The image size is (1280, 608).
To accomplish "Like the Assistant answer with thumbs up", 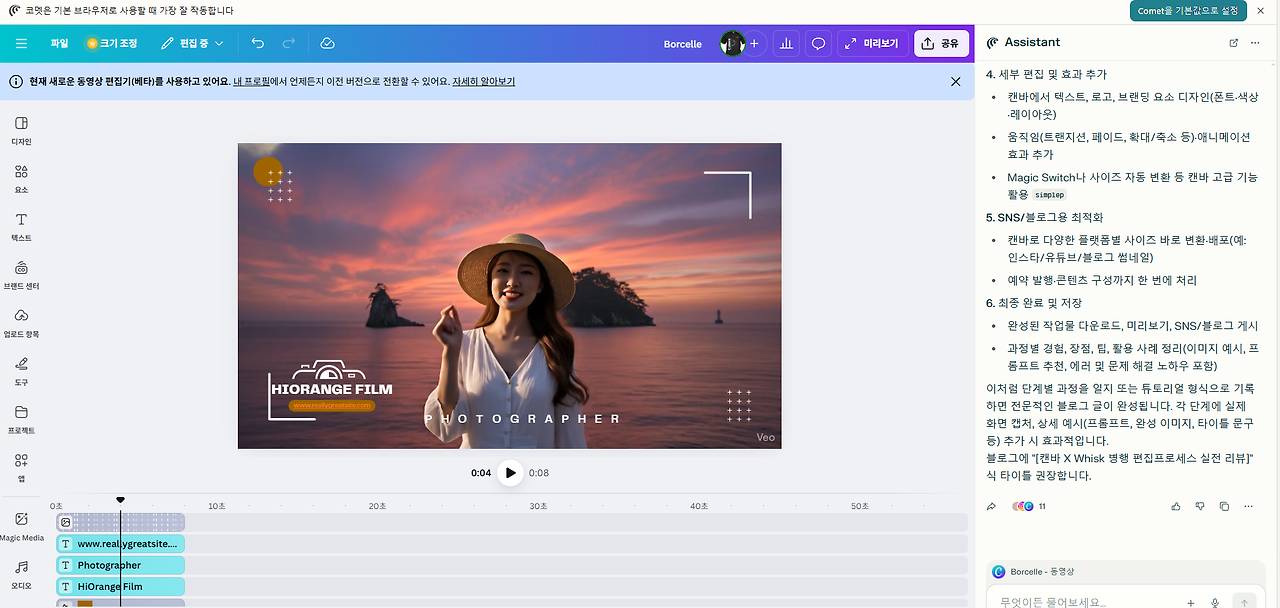I will pos(1176,507).
